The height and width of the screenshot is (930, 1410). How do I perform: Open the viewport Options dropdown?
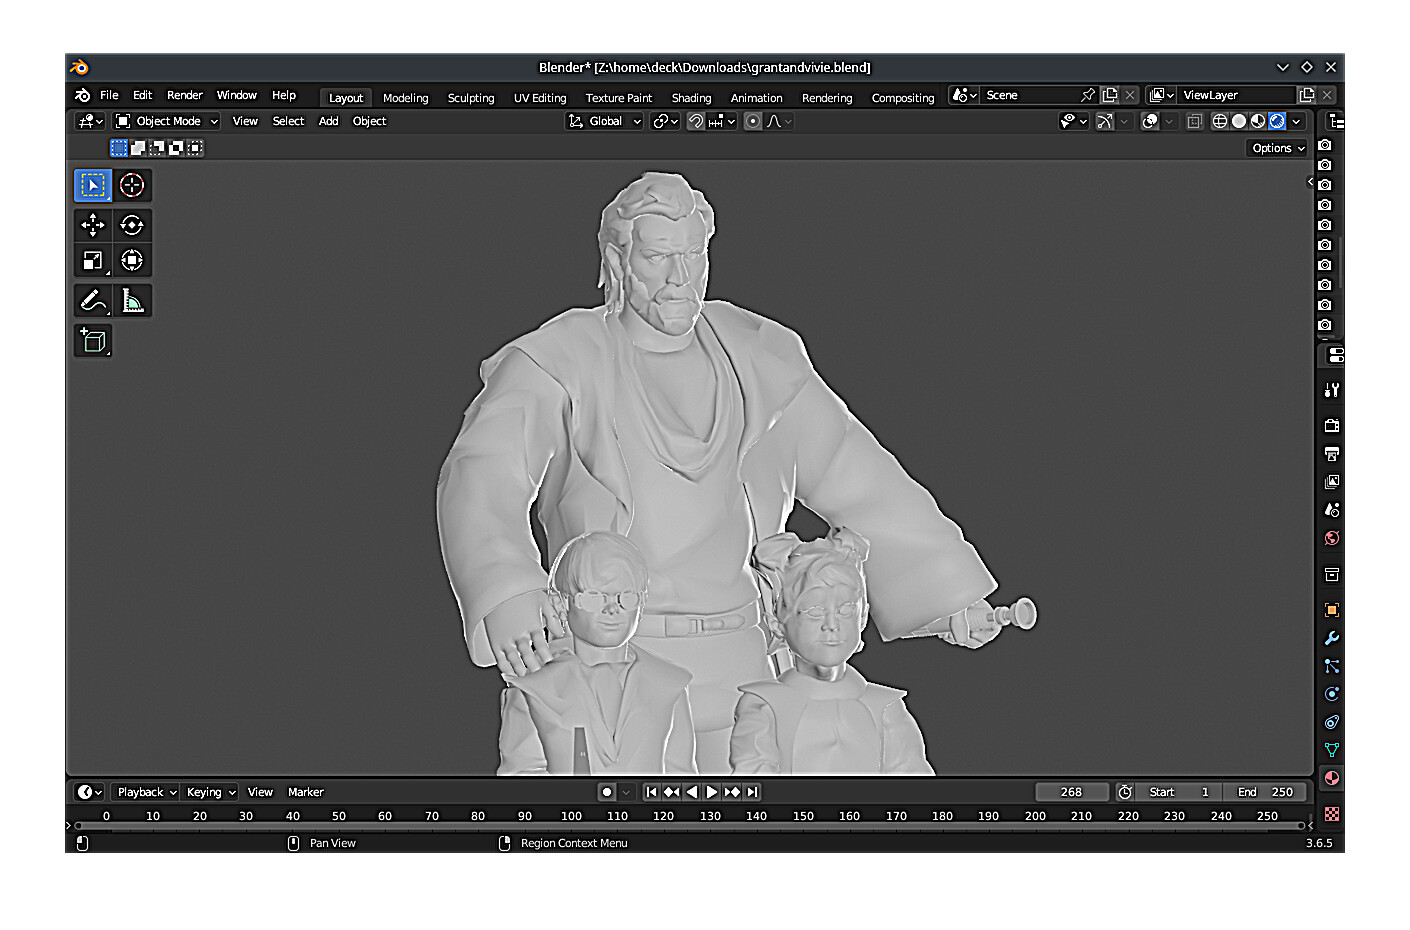pyautogui.click(x=1277, y=148)
